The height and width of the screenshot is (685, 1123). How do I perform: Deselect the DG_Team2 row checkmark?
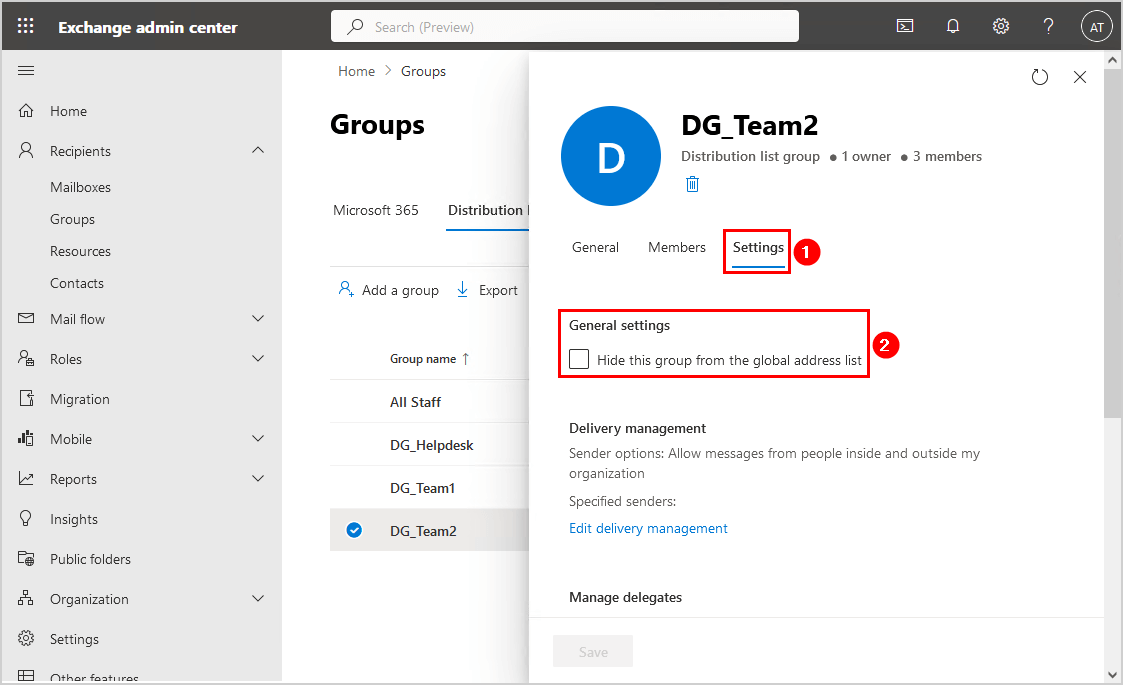point(354,531)
